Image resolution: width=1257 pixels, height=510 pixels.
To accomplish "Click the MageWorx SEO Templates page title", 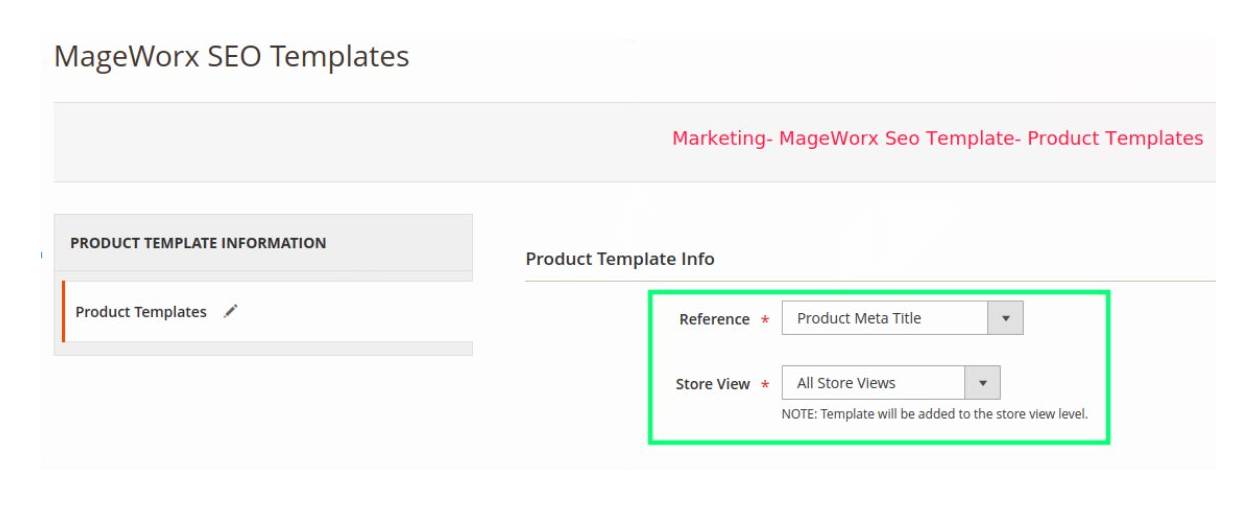I will point(231,56).
